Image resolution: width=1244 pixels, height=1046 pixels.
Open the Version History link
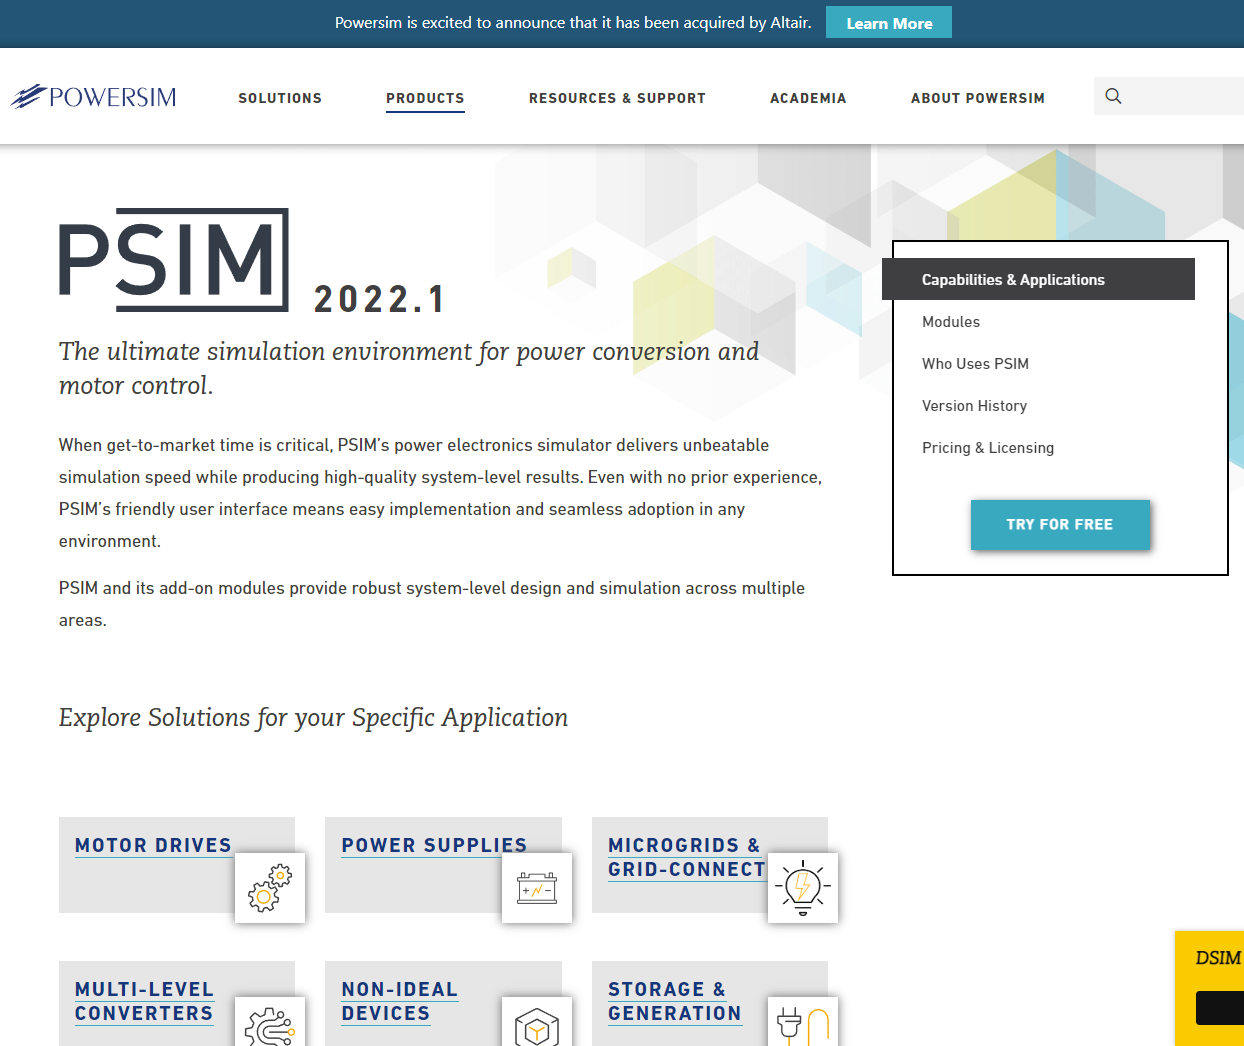click(x=974, y=406)
